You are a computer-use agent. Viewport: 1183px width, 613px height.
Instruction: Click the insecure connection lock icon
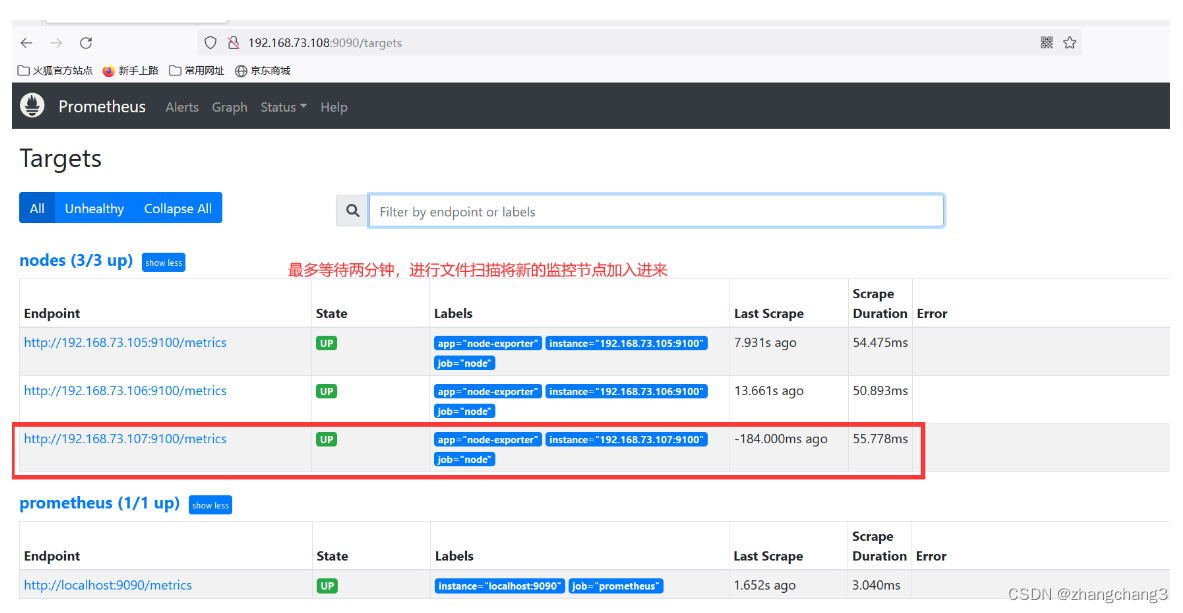[233, 43]
